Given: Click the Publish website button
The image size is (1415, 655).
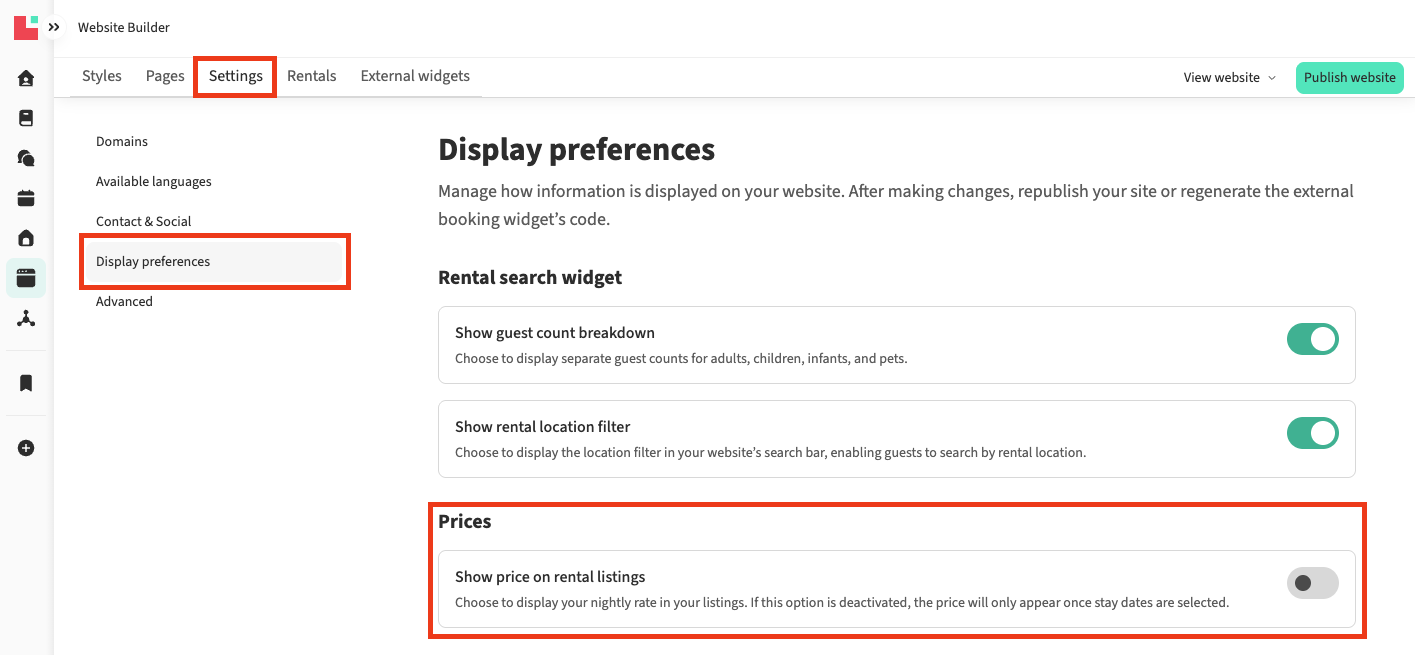Looking at the screenshot, I should coord(1349,78).
